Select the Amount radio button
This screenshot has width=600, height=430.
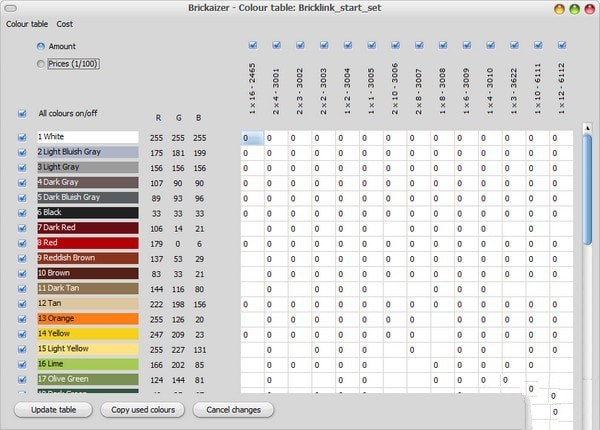(x=41, y=46)
